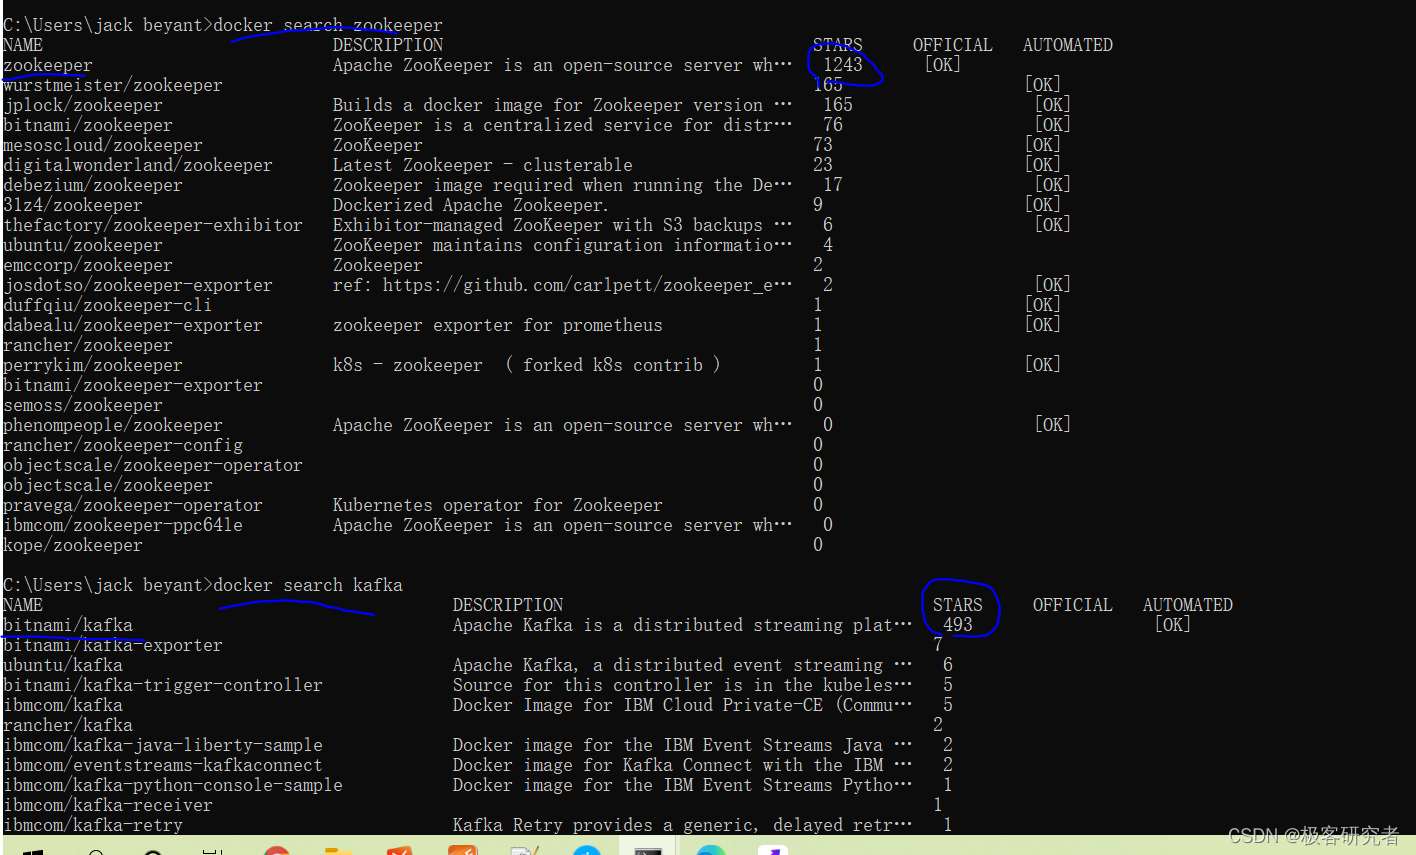Click the underlined zookeeper result name
The height and width of the screenshot is (855, 1416).
click(46, 64)
